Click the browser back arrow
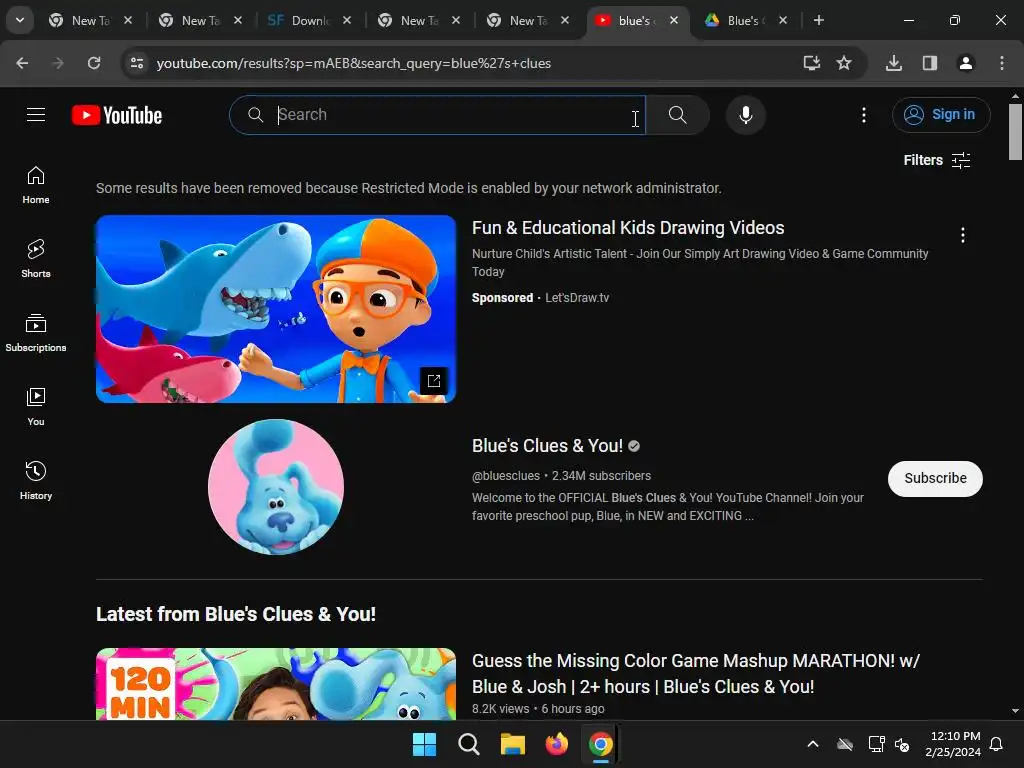This screenshot has height=768, width=1024. pos(22,63)
